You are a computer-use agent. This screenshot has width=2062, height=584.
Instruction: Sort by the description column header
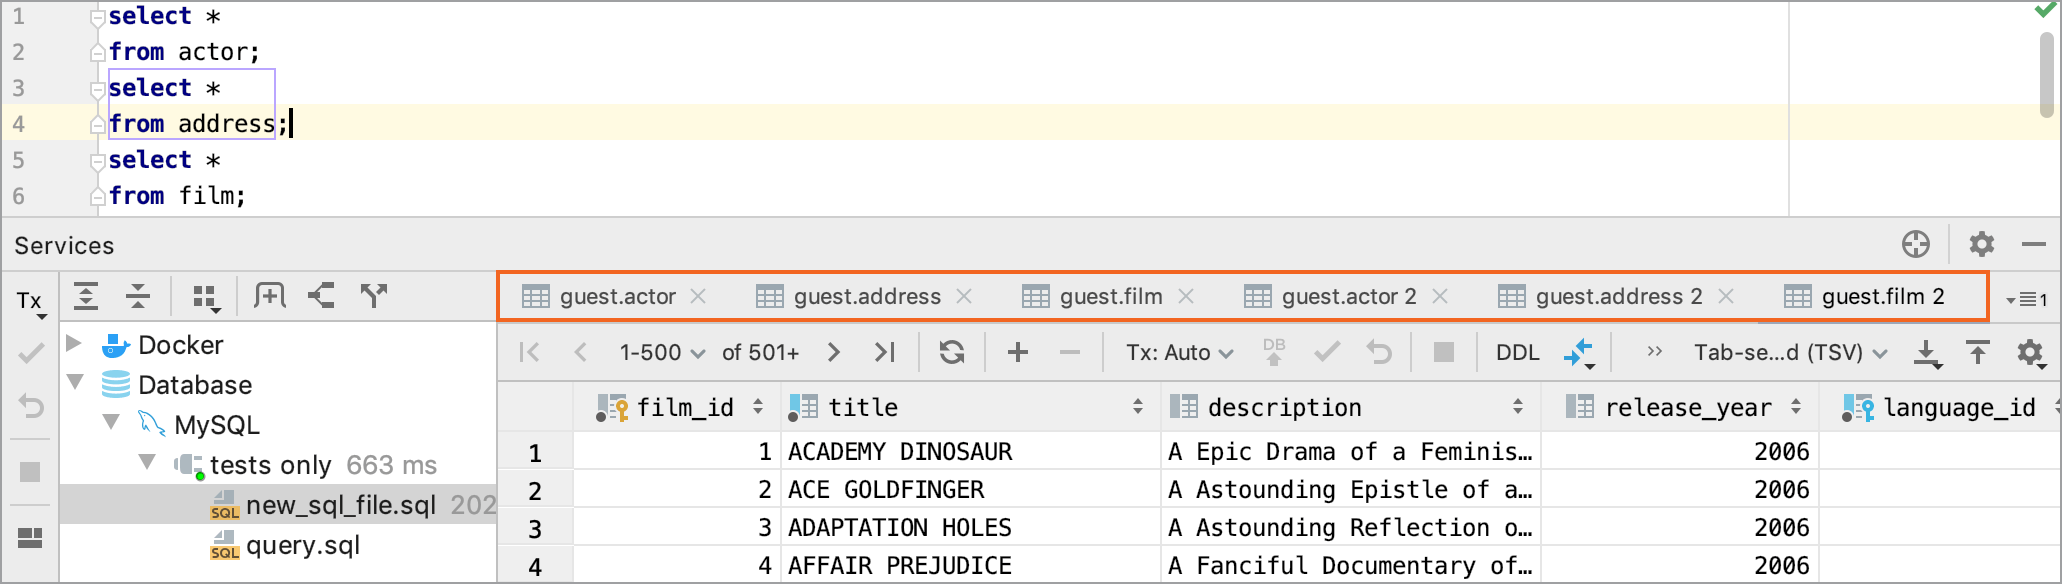(1350, 407)
